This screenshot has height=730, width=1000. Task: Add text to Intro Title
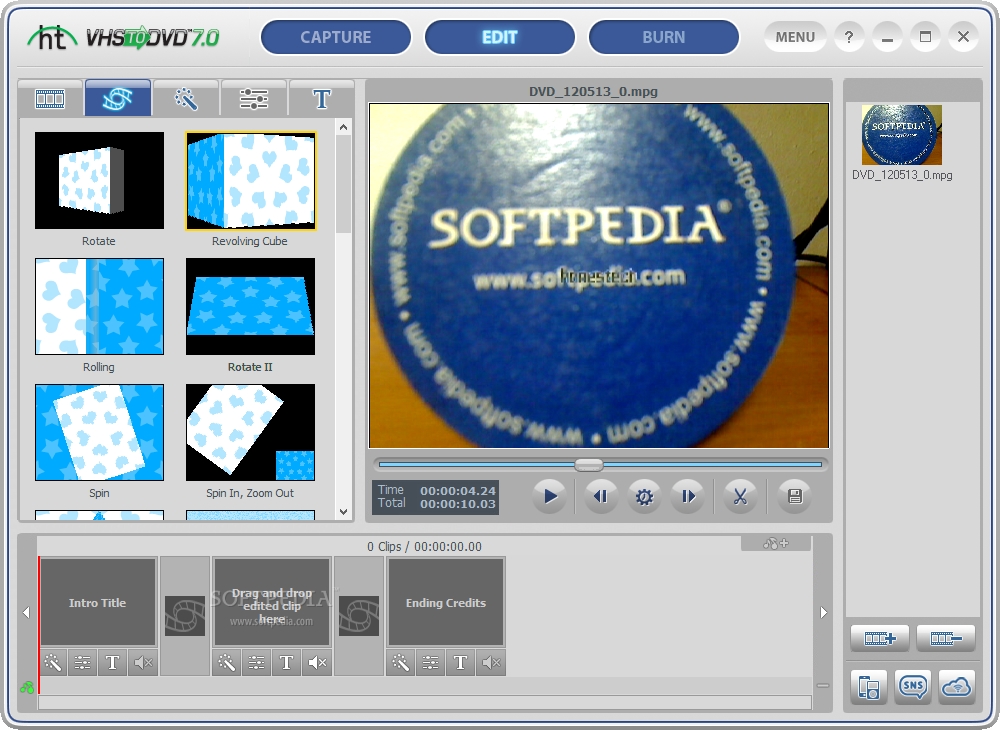(113, 663)
